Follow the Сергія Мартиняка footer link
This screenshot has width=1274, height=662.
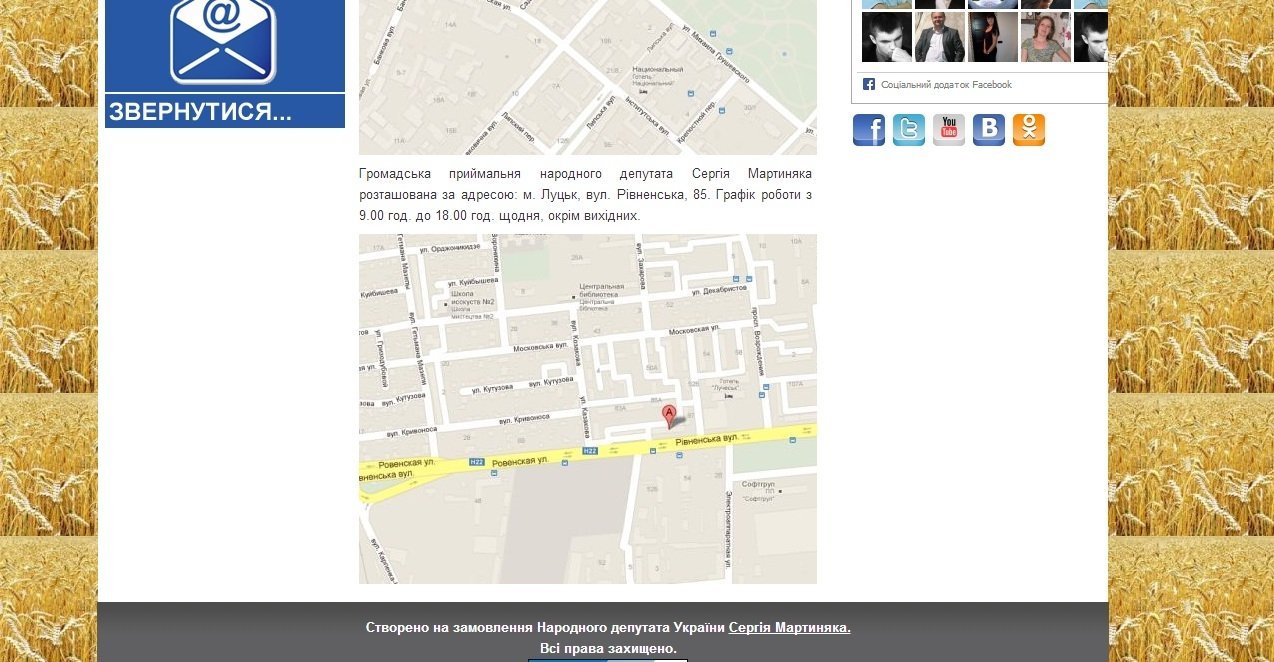(789, 628)
